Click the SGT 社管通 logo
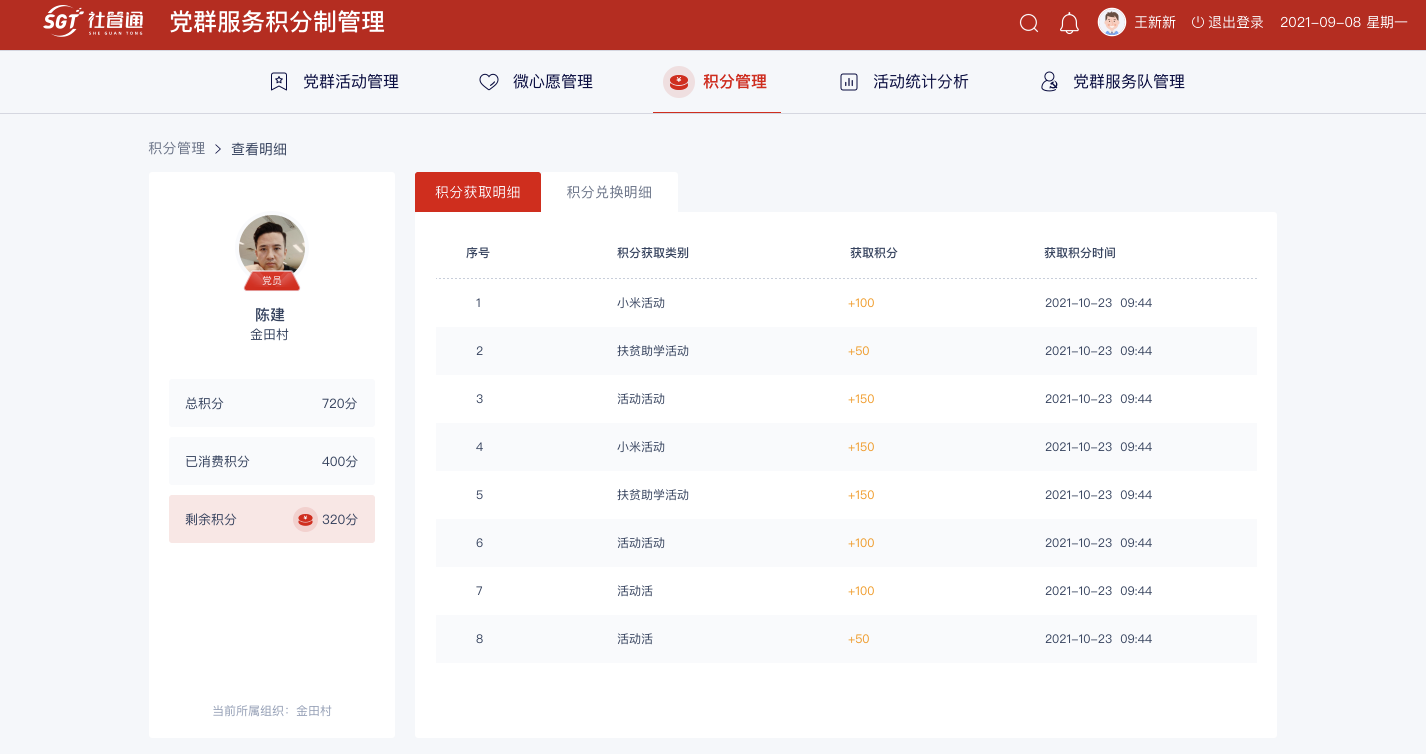Screen dimensions: 1426x754 (x=93, y=21)
